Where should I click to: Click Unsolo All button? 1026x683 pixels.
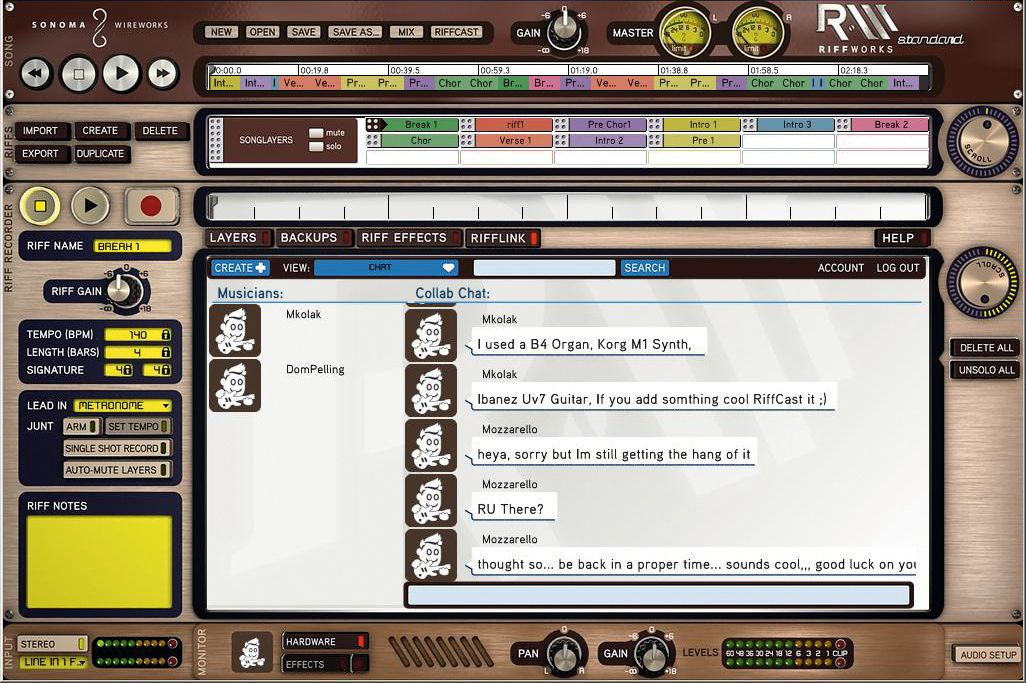pos(986,370)
